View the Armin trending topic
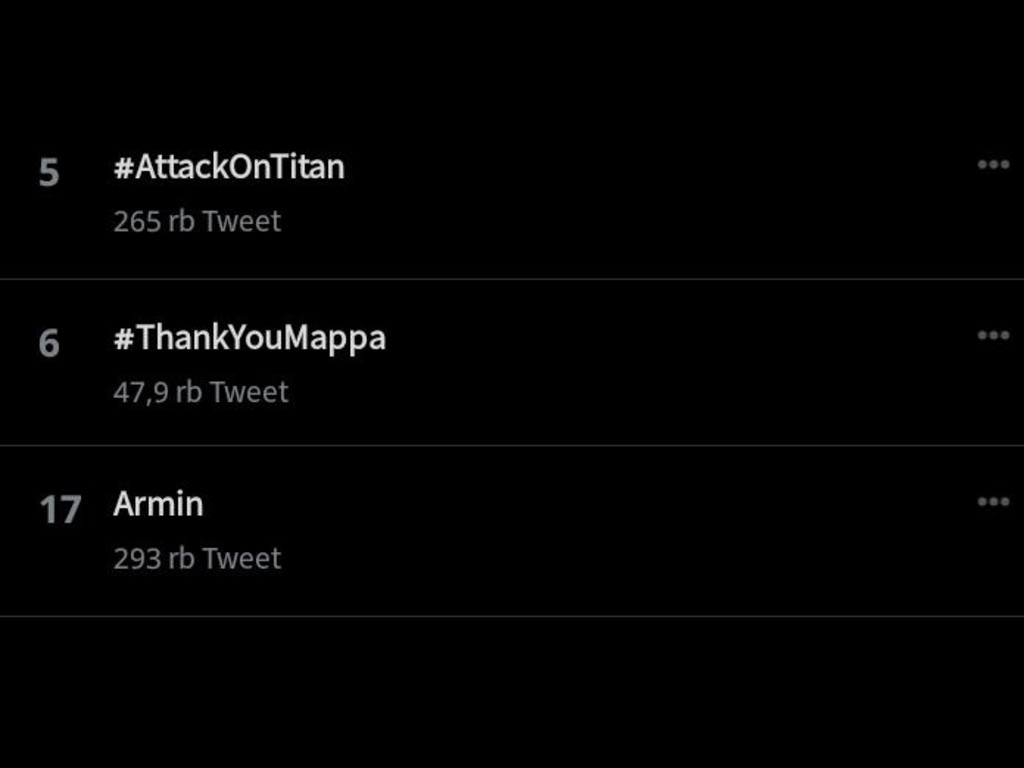The image size is (1024, 768). click(x=158, y=504)
